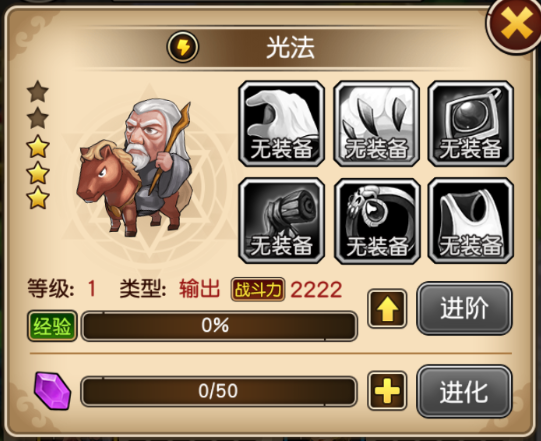Click the yellow plus add-shards button

387,391
